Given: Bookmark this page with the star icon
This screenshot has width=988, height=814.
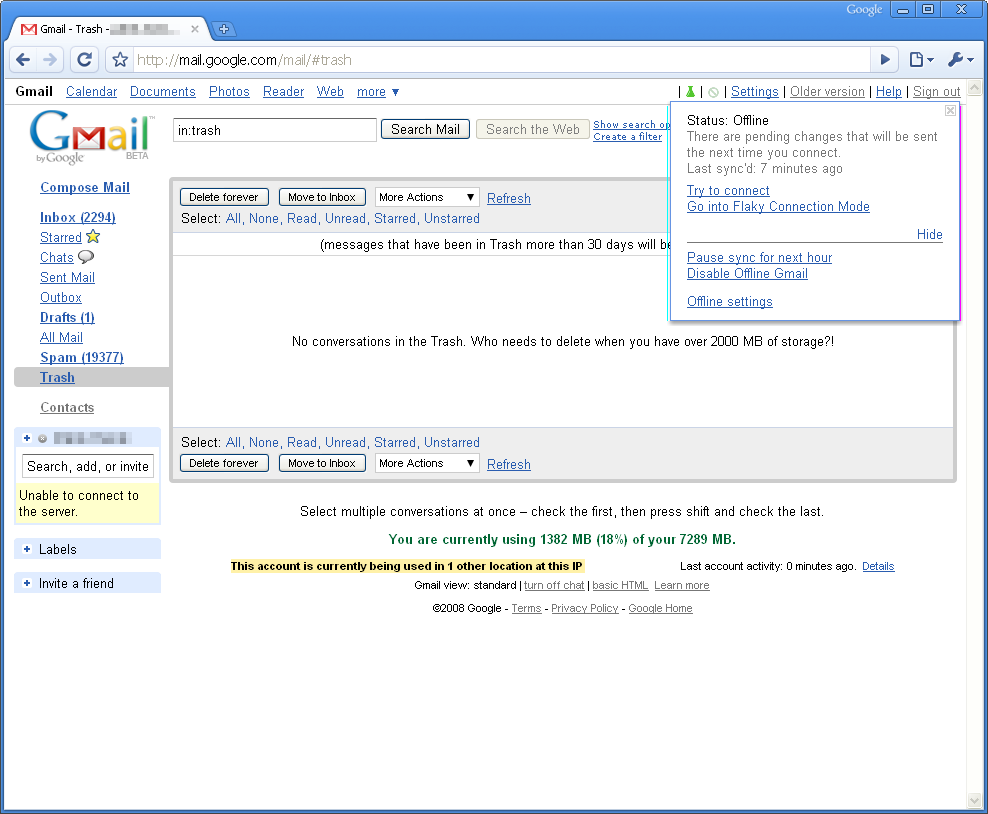Looking at the screenshot, I should pos(120,60).
